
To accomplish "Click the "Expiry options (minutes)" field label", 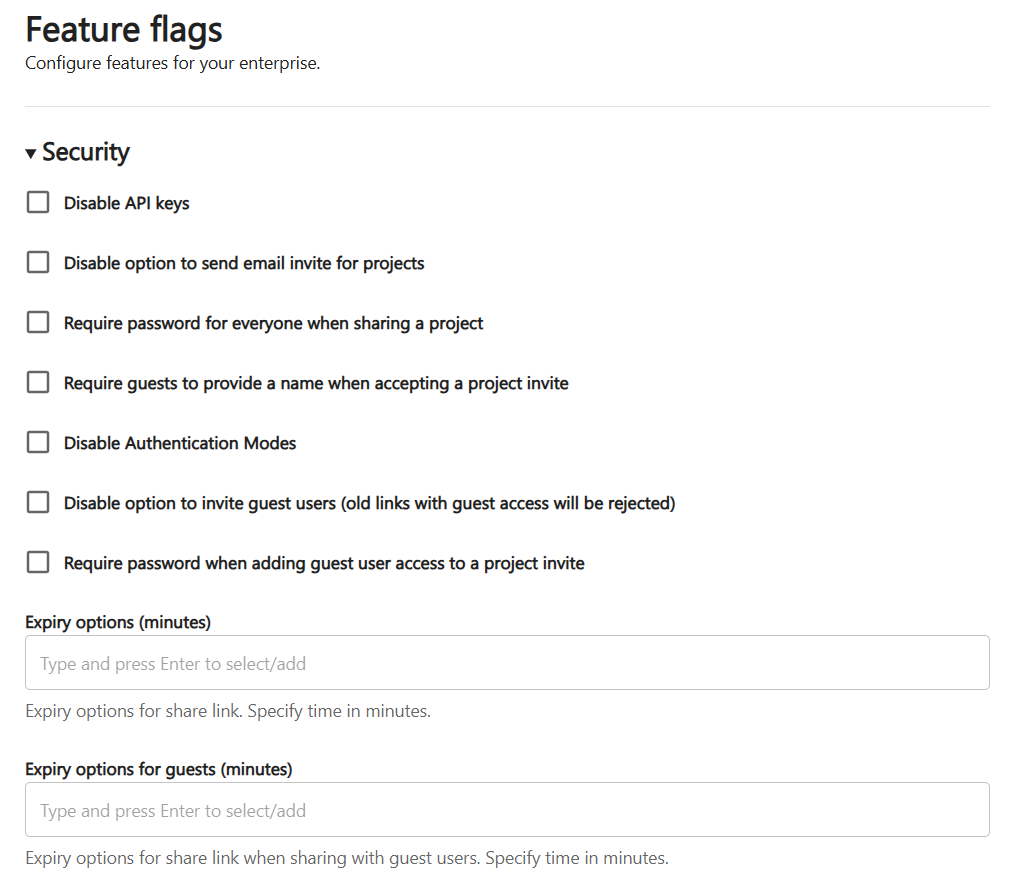I will [118, 622].
